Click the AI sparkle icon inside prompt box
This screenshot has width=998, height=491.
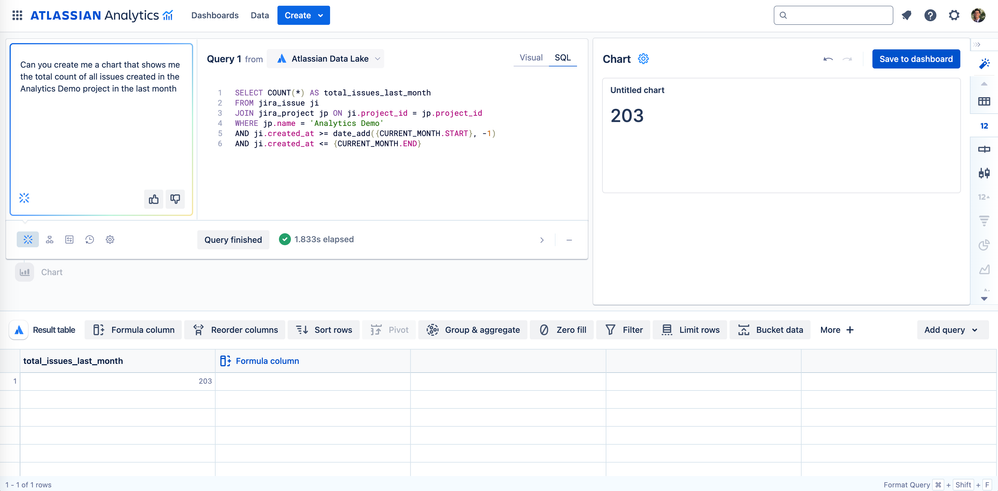tap(24, 198)
